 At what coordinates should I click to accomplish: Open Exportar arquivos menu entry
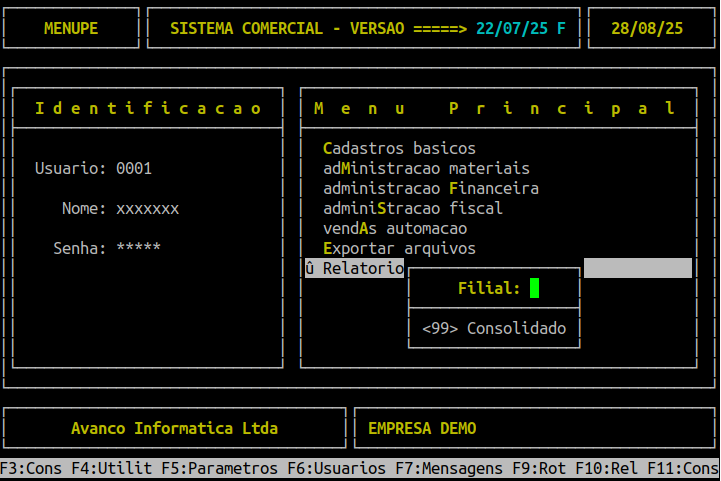[x=399, y=248]
